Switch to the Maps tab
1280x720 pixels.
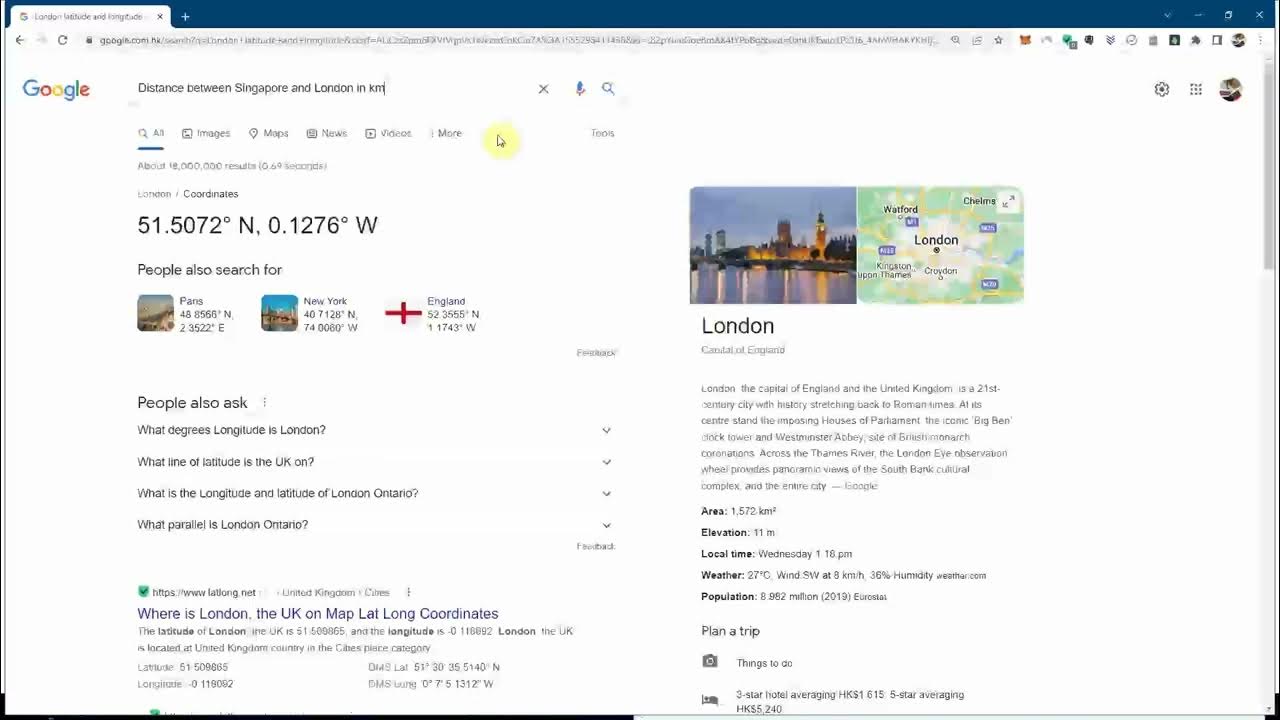pyautogui.click(x=268, y=133)
